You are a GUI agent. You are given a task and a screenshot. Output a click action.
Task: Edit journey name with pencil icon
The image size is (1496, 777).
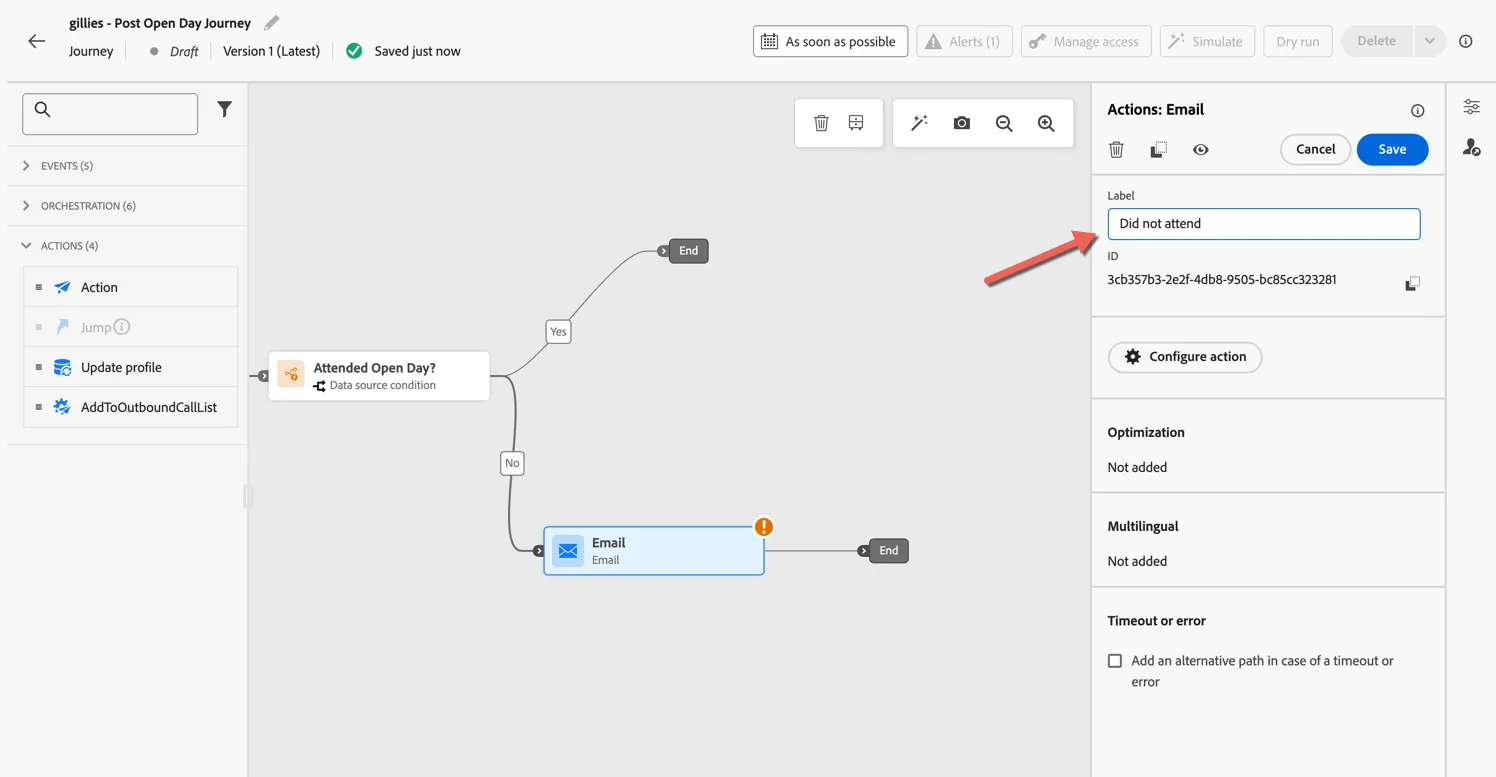click(271, 22)
